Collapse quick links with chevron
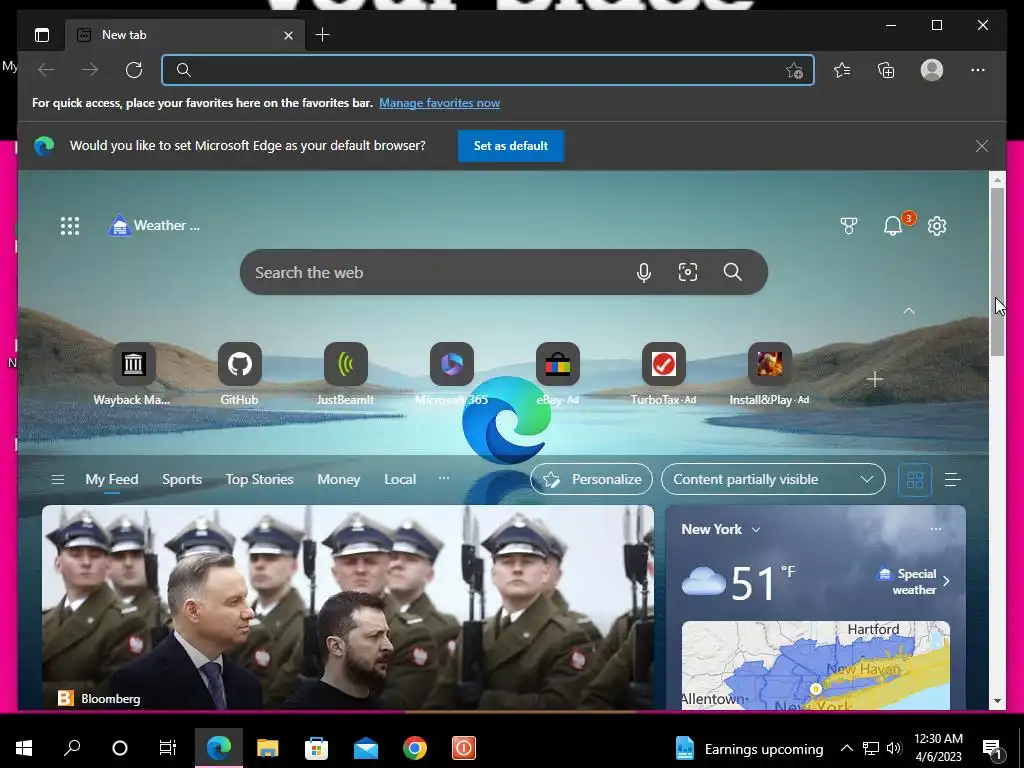The height and width of the screenshot is (768, 1024). point(909,312)
